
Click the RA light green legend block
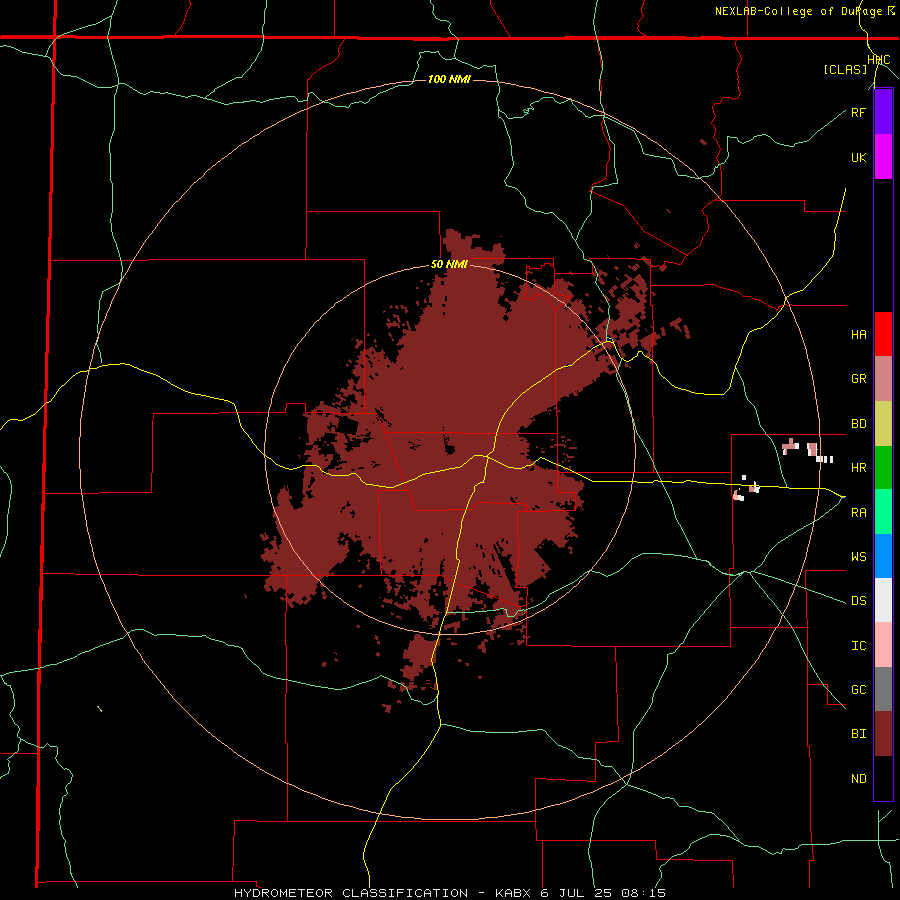[883, 511]
